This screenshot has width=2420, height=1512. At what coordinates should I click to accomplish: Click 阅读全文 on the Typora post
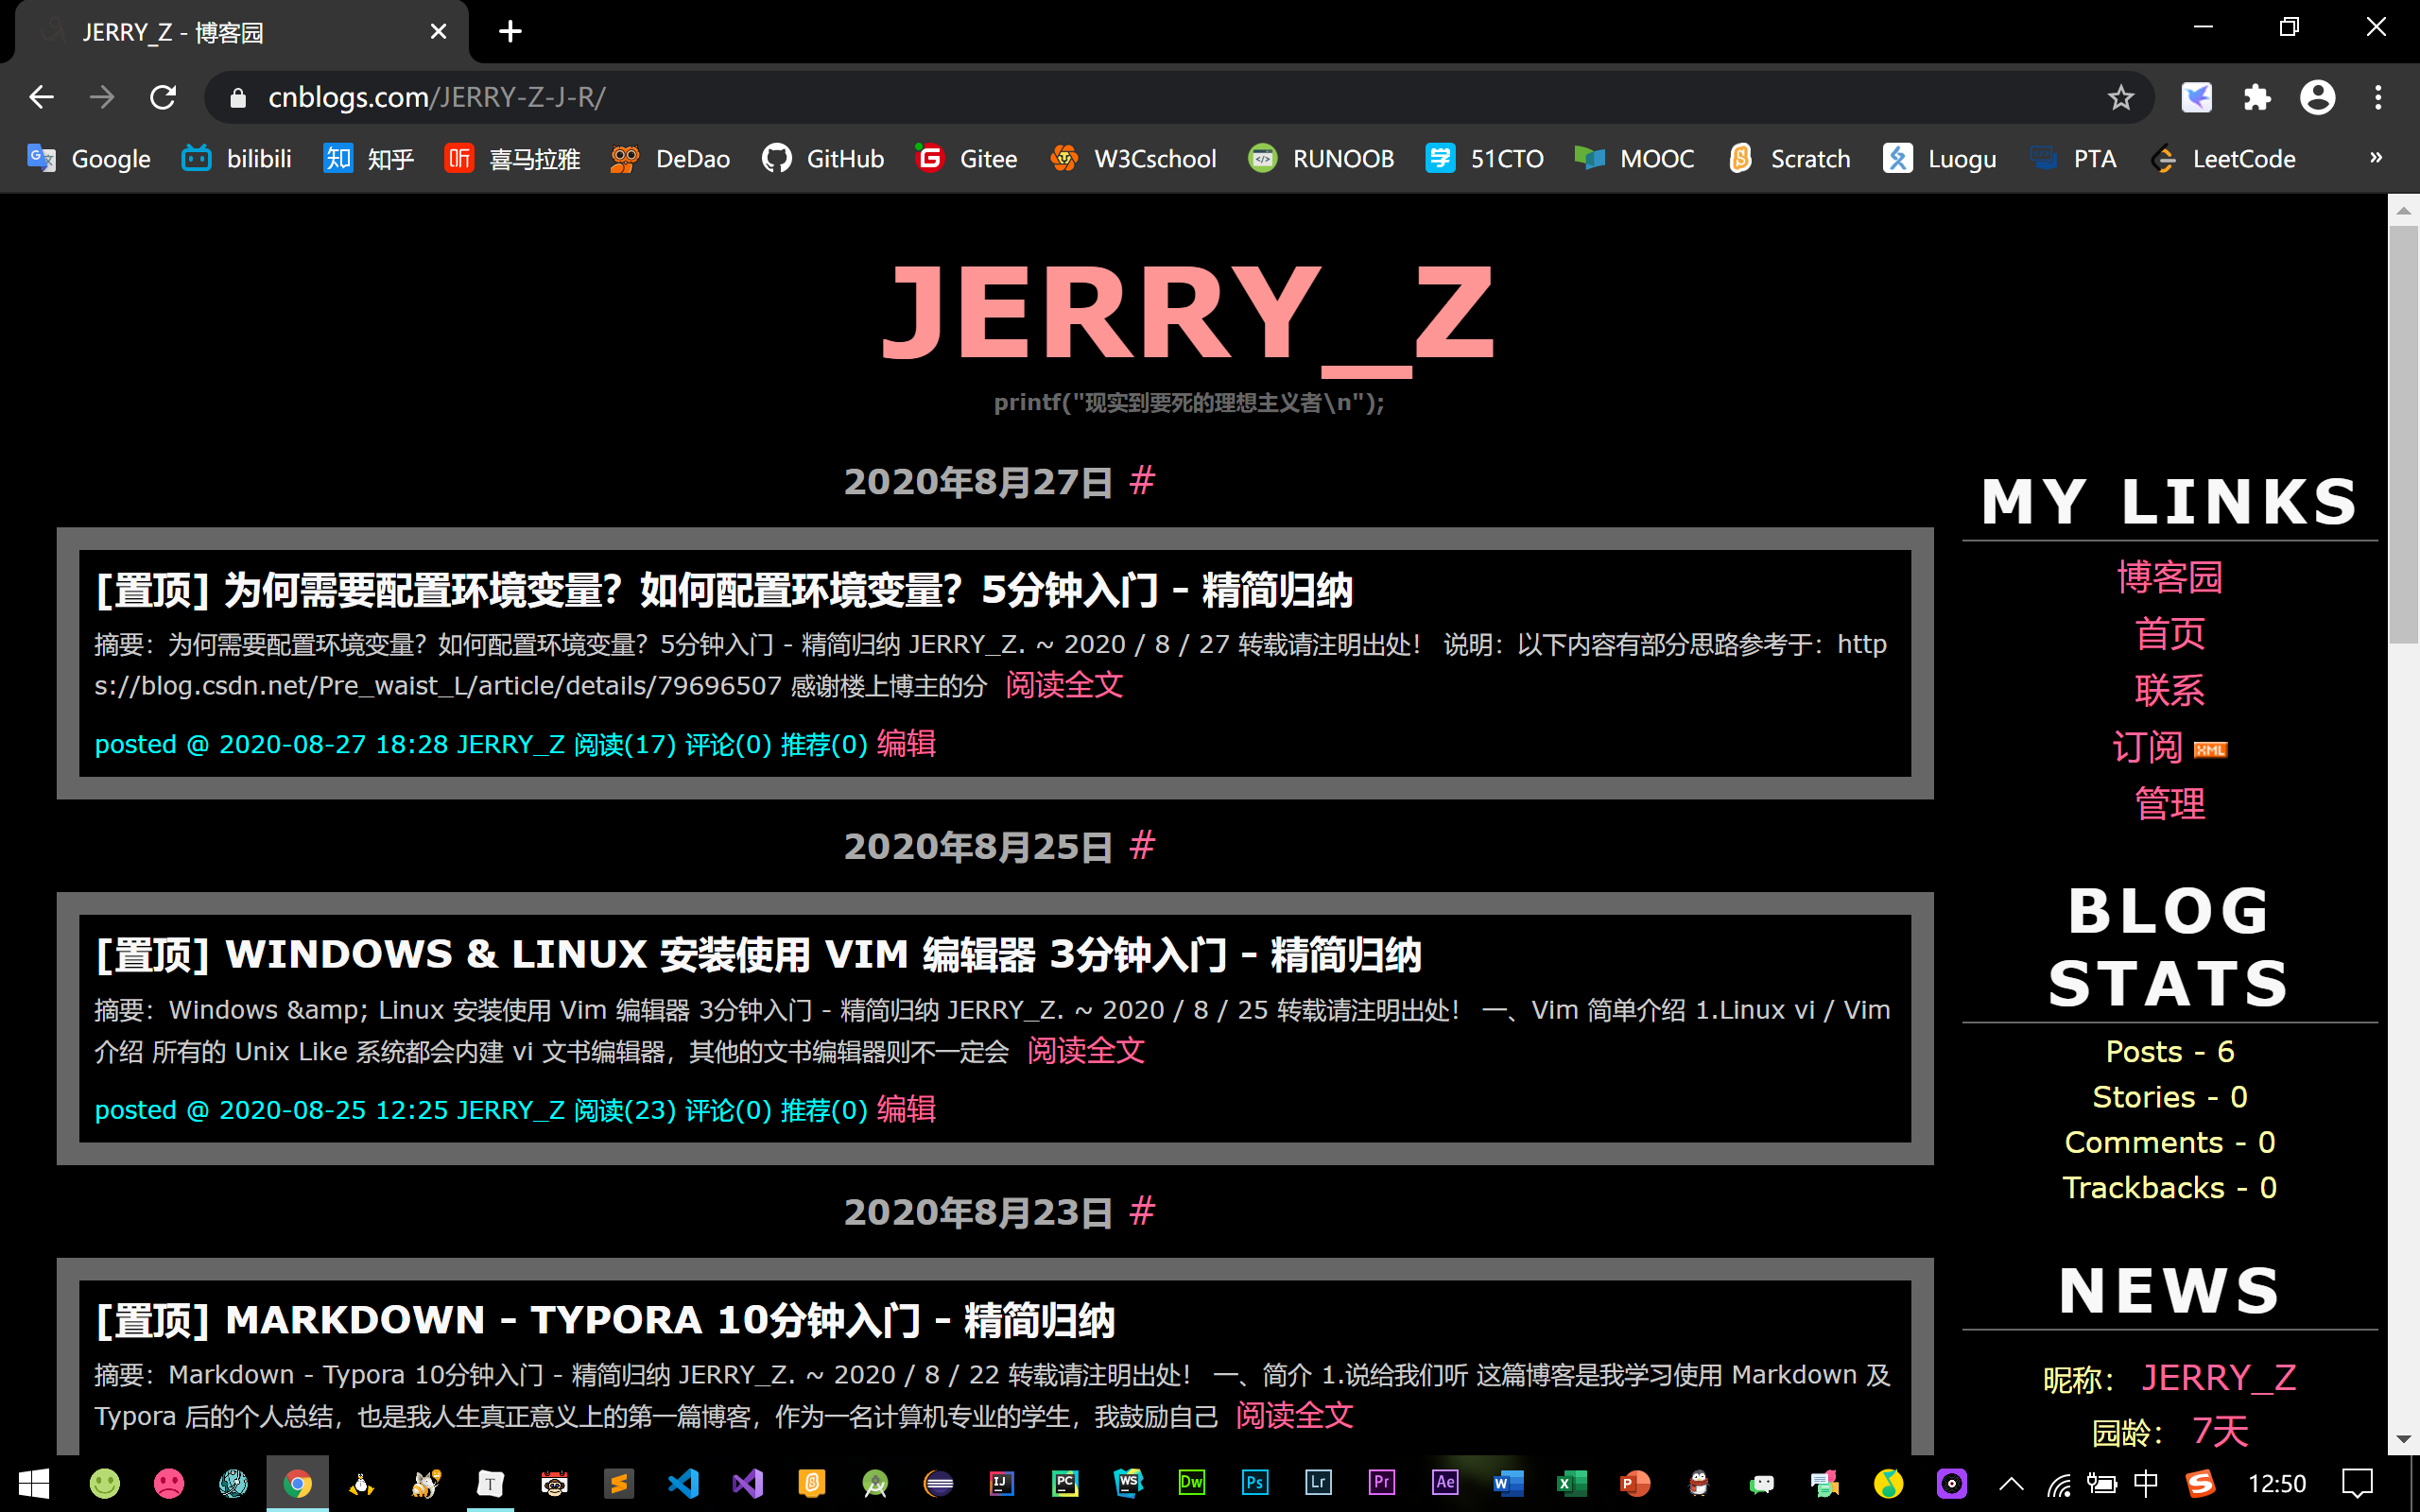click(x=1295, y=1415)
